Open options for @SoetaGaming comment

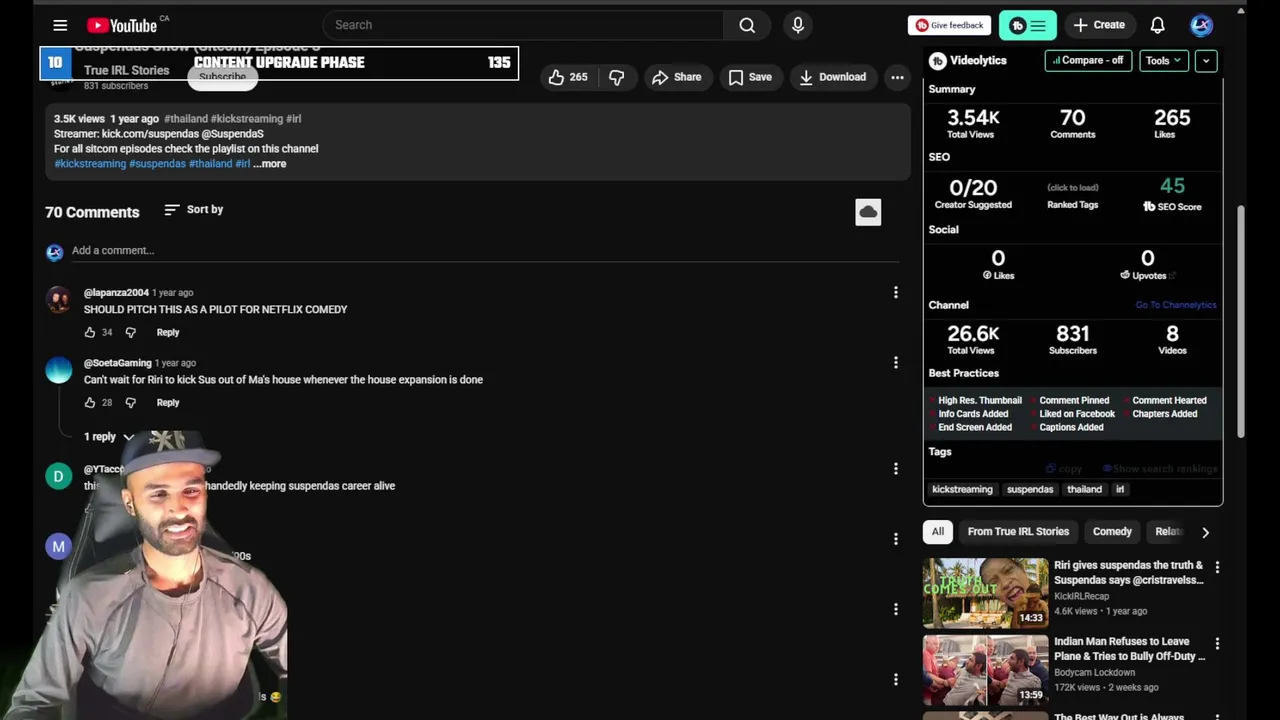896,362
